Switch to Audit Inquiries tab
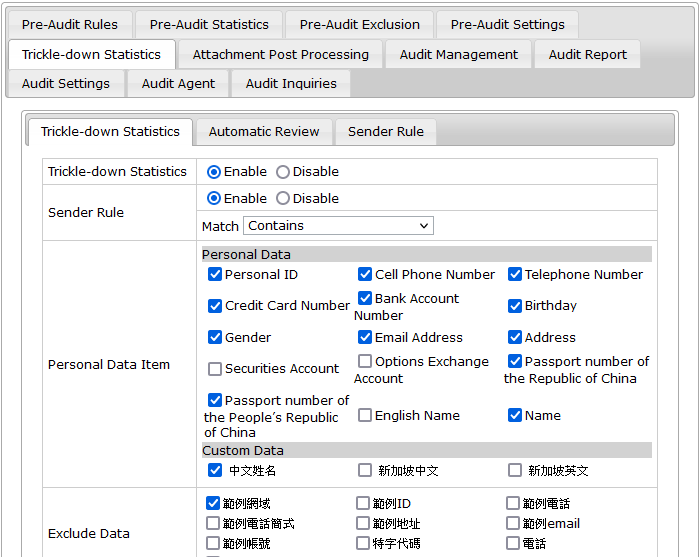 291,84
